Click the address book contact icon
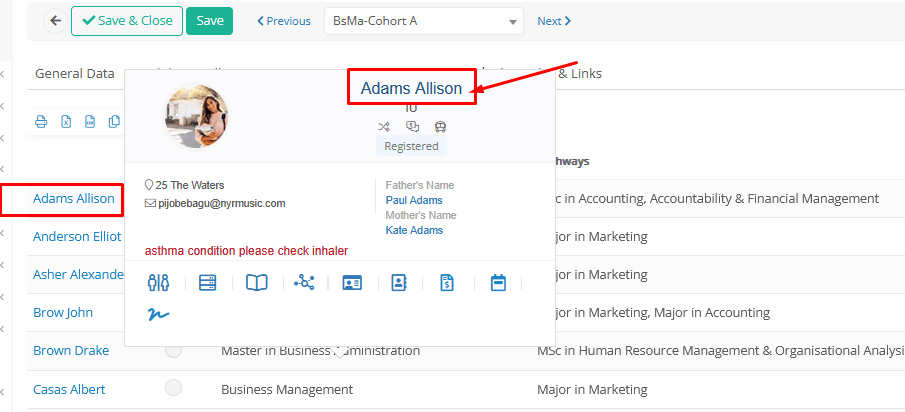Image resolution: width=905 pixels, height=412 pixels. [399, 283]
